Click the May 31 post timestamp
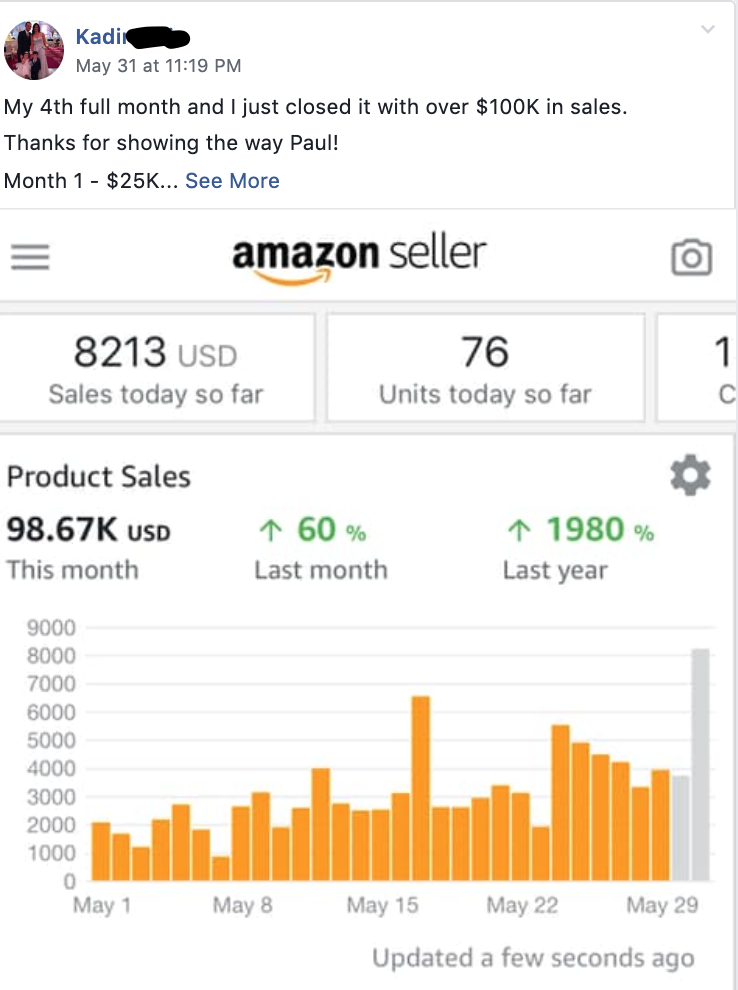Viewport: 738px width, 990px height. 158,66
